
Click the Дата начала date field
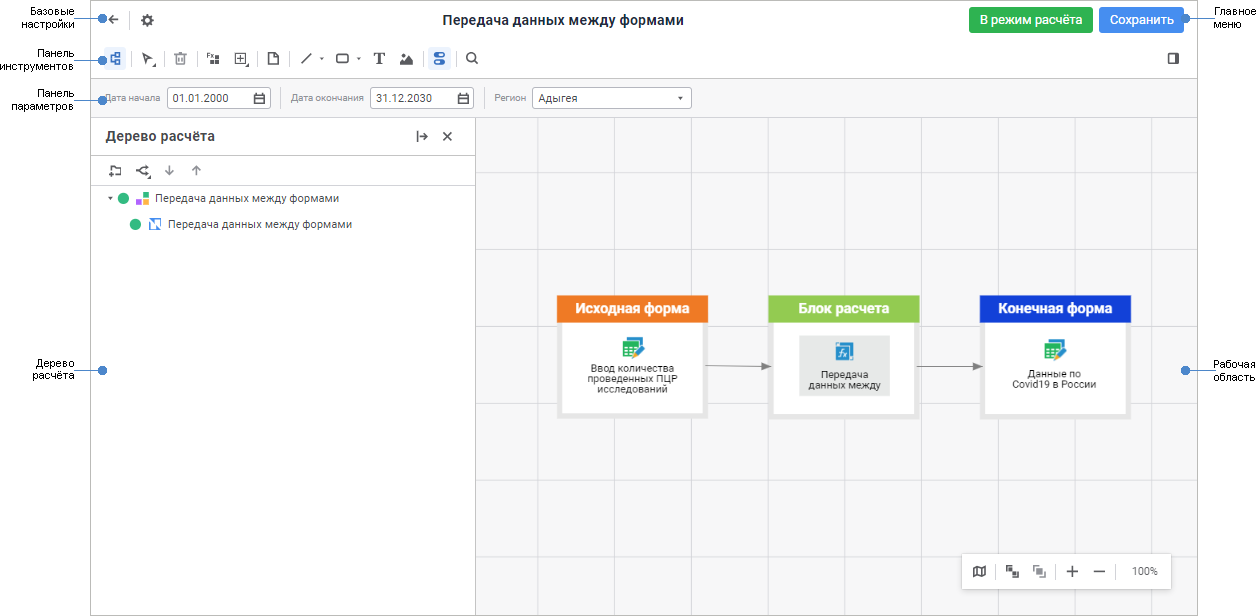[x=210, y=98]
